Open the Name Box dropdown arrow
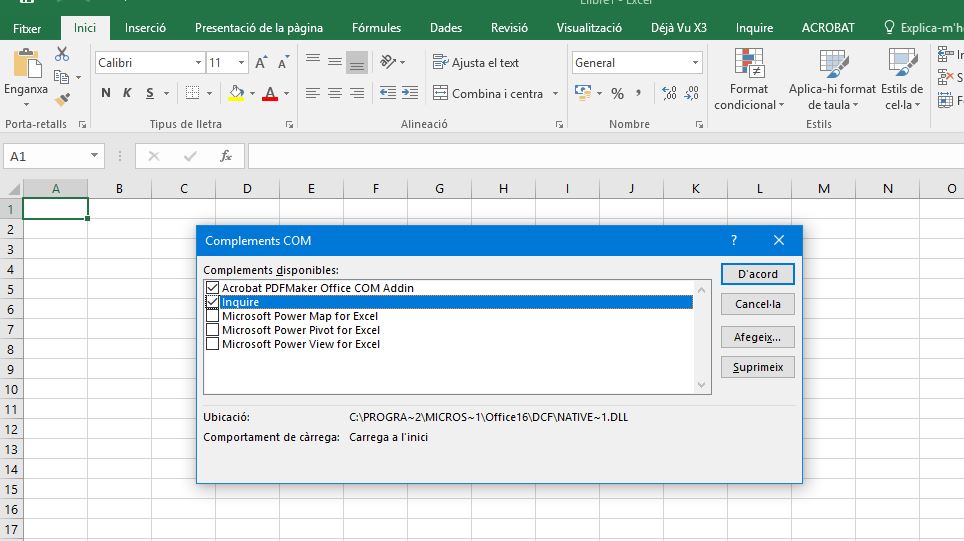Screen dimensions: 964x541 pos(95,156)
